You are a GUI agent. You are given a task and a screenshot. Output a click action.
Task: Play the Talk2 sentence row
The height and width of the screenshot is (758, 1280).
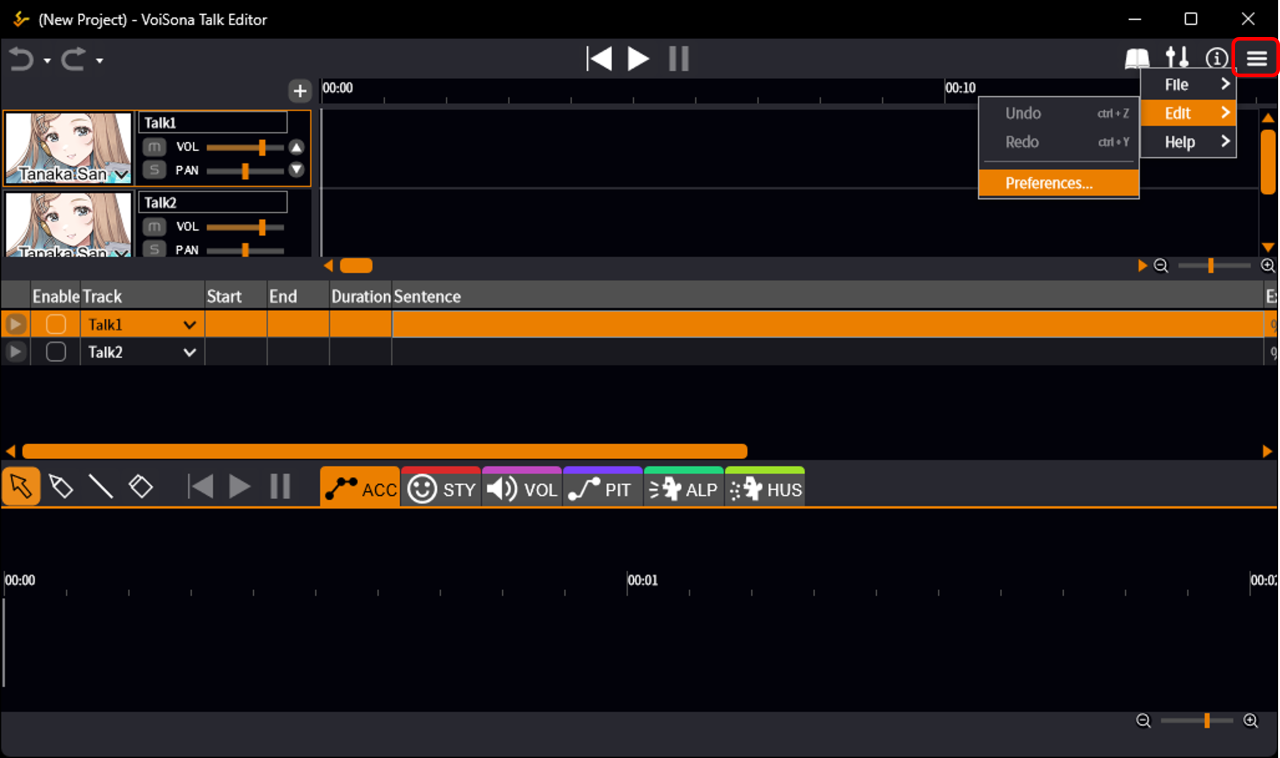[15, 352]
